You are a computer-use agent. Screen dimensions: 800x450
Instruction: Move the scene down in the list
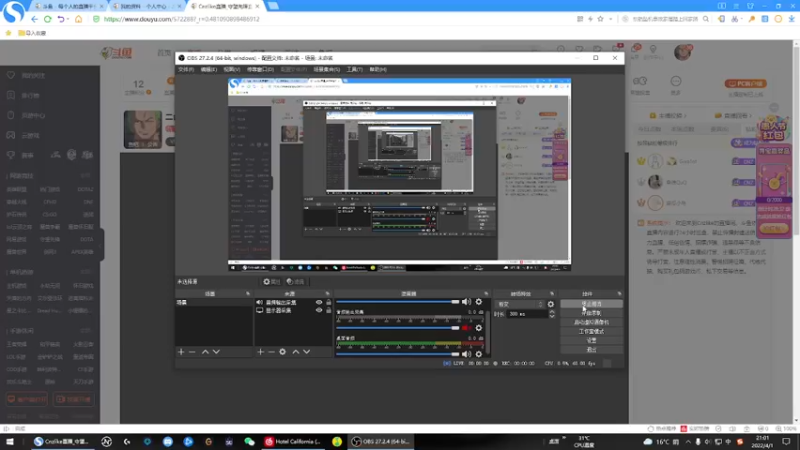click(216, 352)
